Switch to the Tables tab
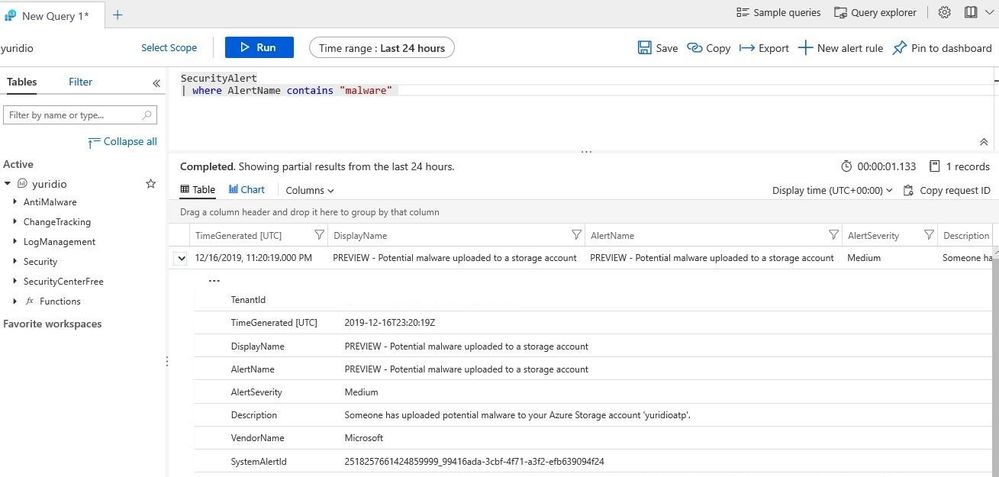The width and height of the screenshot is (999, 477). click(x=22, y=82)
